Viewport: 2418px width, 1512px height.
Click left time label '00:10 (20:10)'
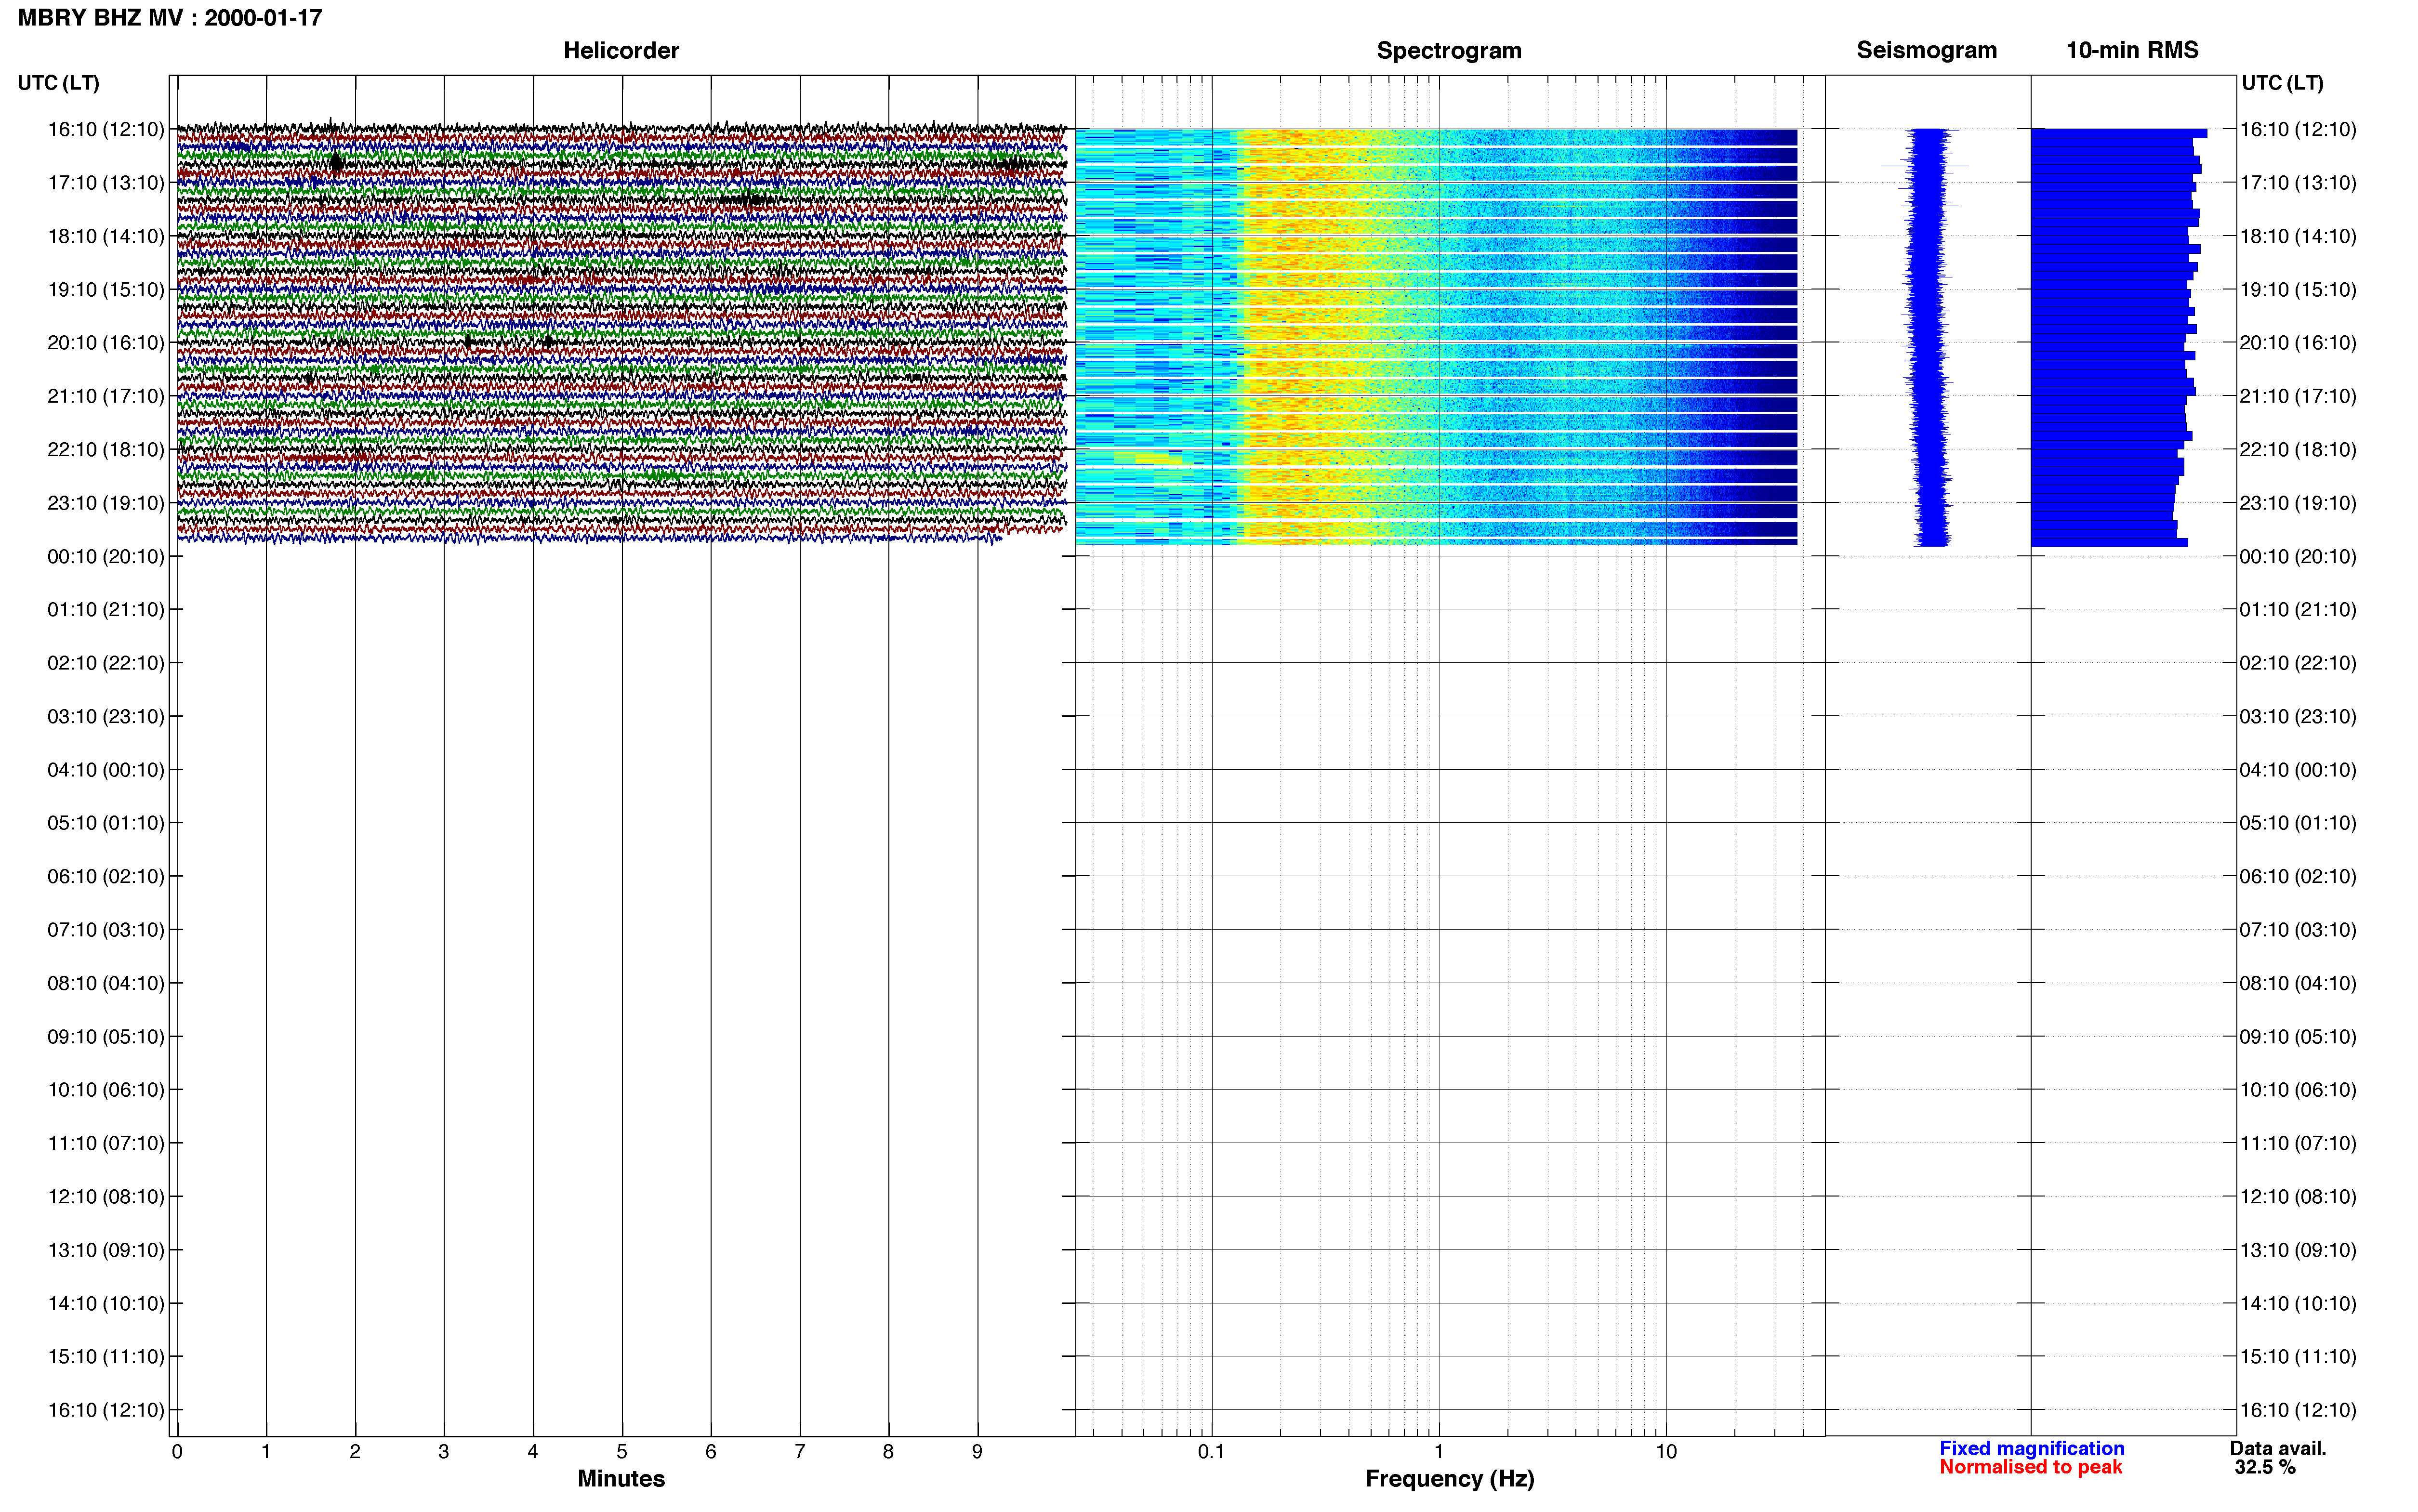(106, 556)
